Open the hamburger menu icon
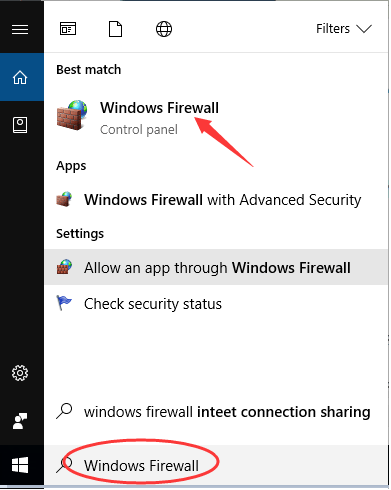The height and width of the screenshot is (490, 391). (20, 30)
